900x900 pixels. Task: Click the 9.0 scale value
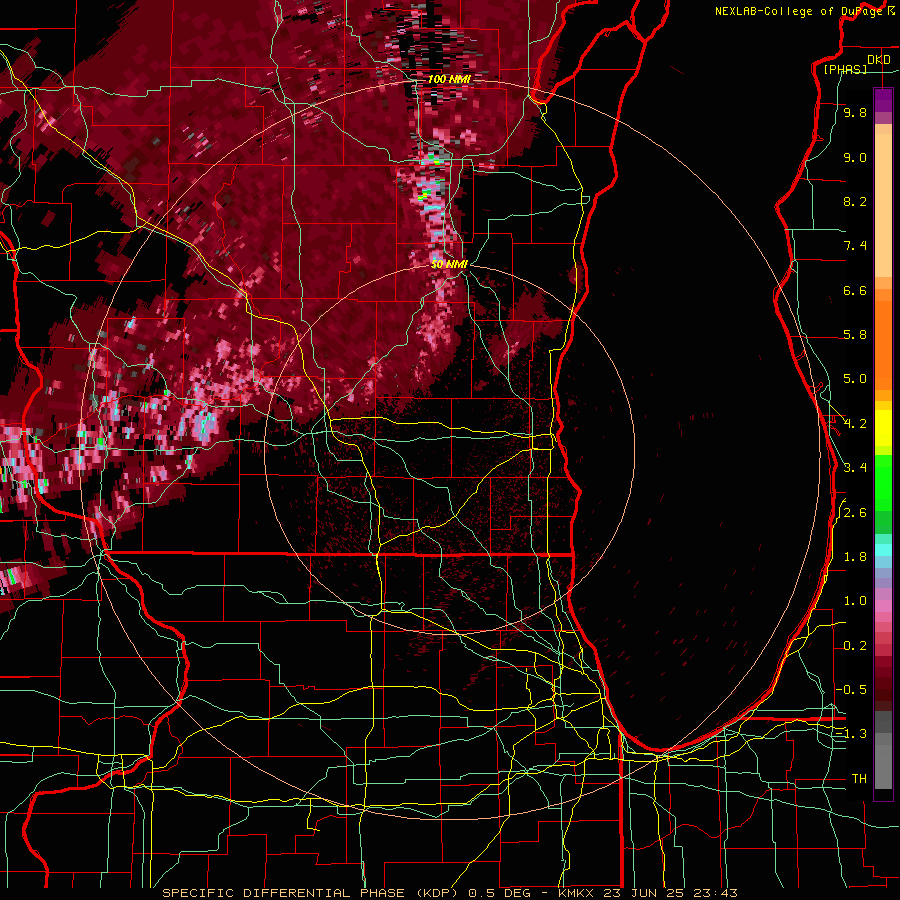coord(855,157)
